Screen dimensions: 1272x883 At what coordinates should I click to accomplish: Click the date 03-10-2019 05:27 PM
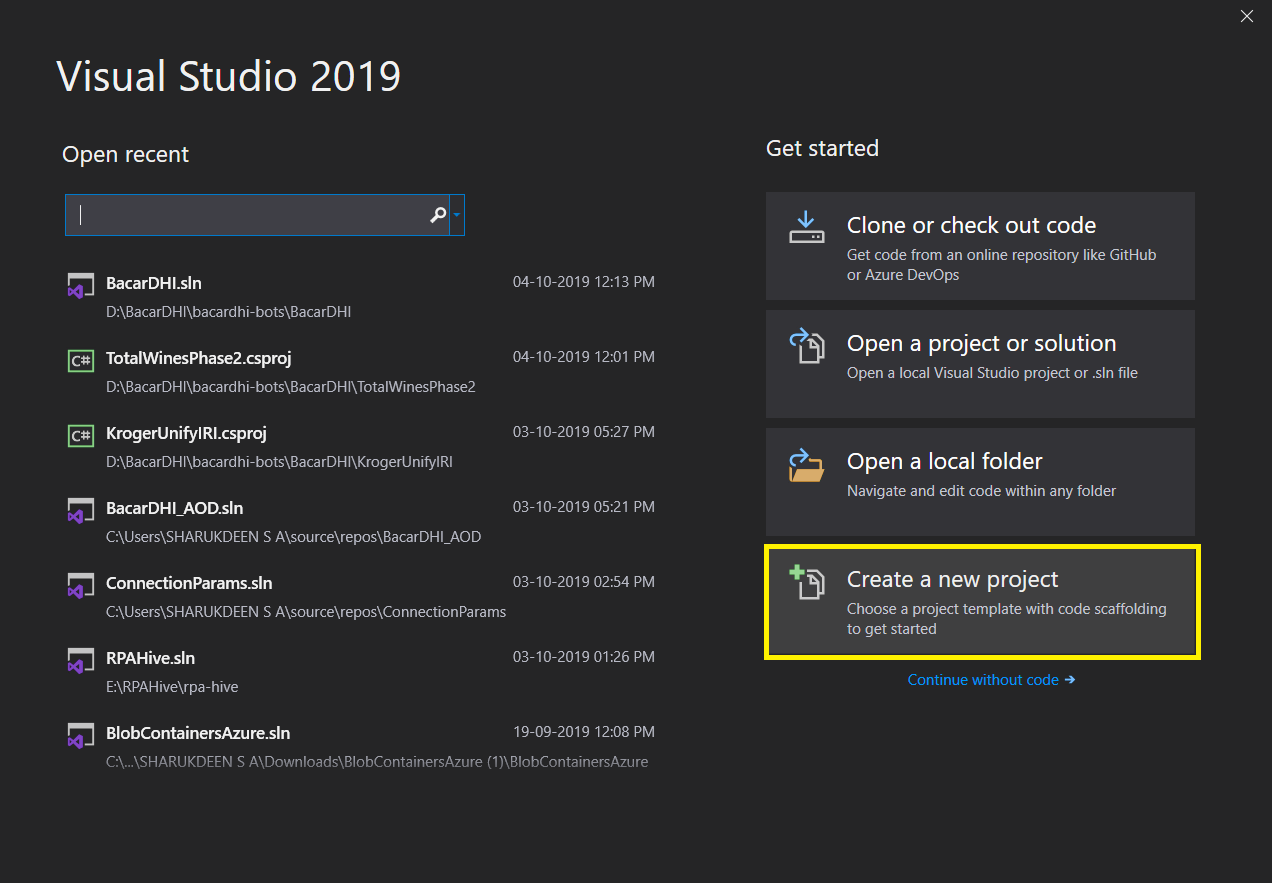pyautogui.click(x=584, y=432)
